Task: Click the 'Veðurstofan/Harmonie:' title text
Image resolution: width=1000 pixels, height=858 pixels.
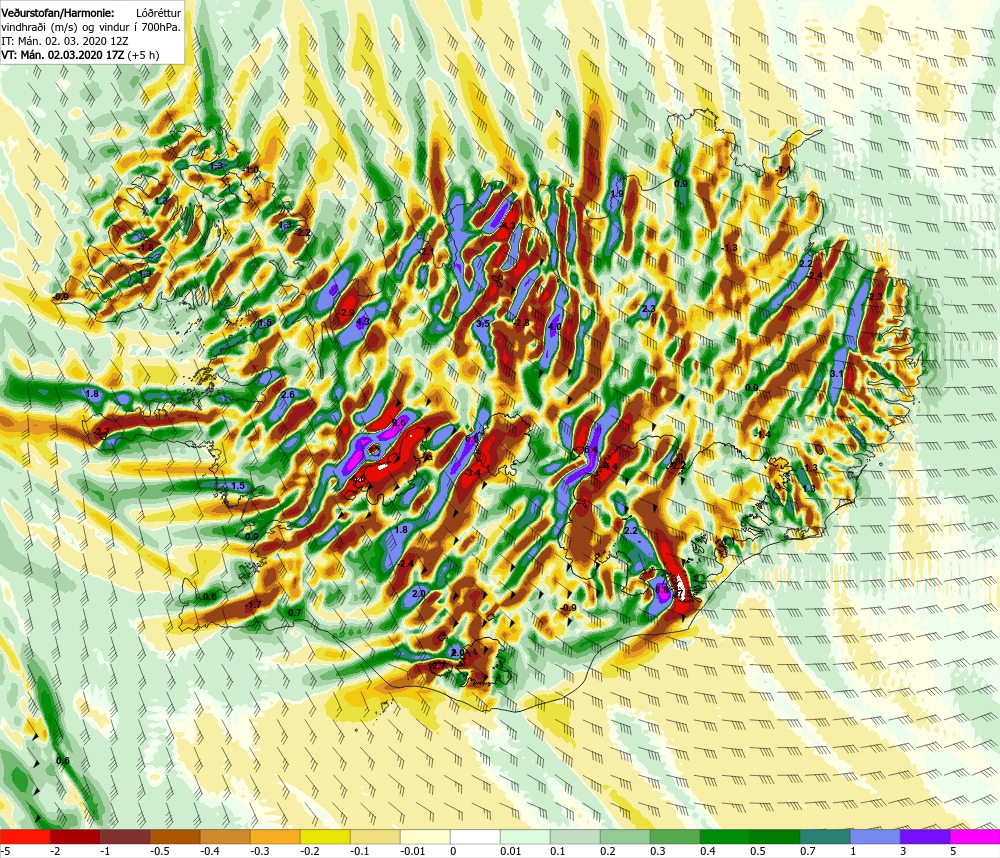Action: tap(57, 13)
